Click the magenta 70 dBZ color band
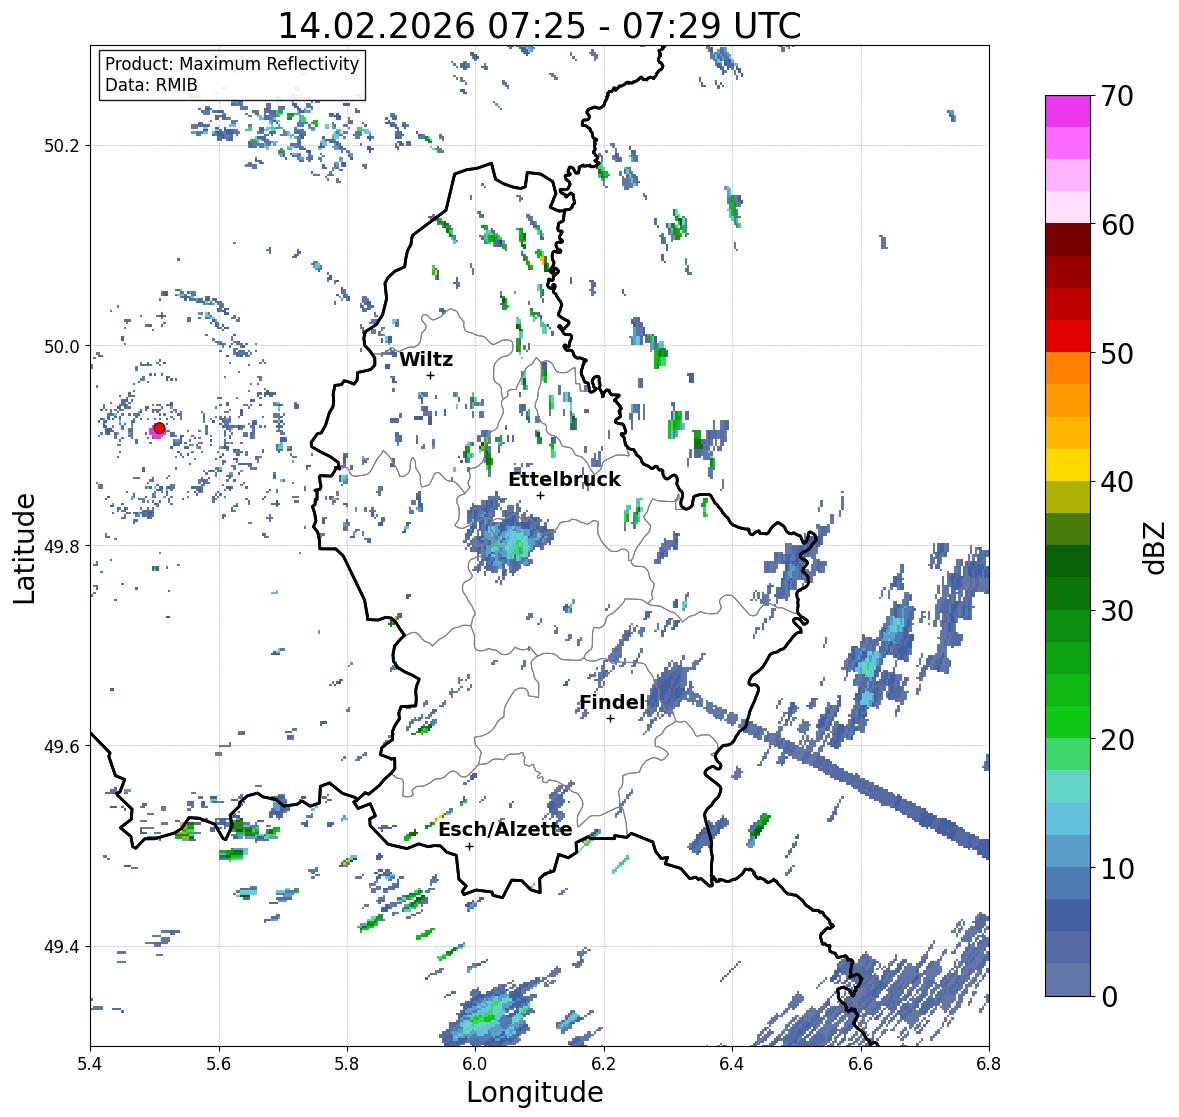Viewport: 1179px width, 1117px height. tap(1068, 111)
